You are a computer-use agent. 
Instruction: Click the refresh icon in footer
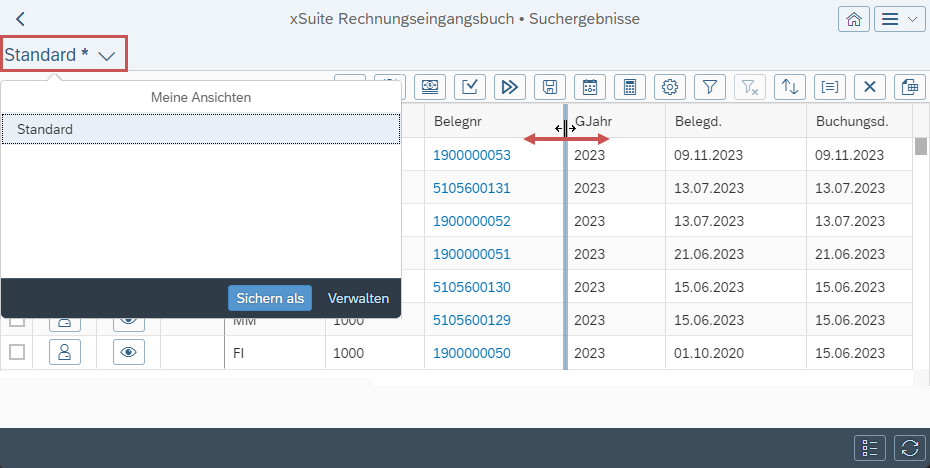(910, 448)
